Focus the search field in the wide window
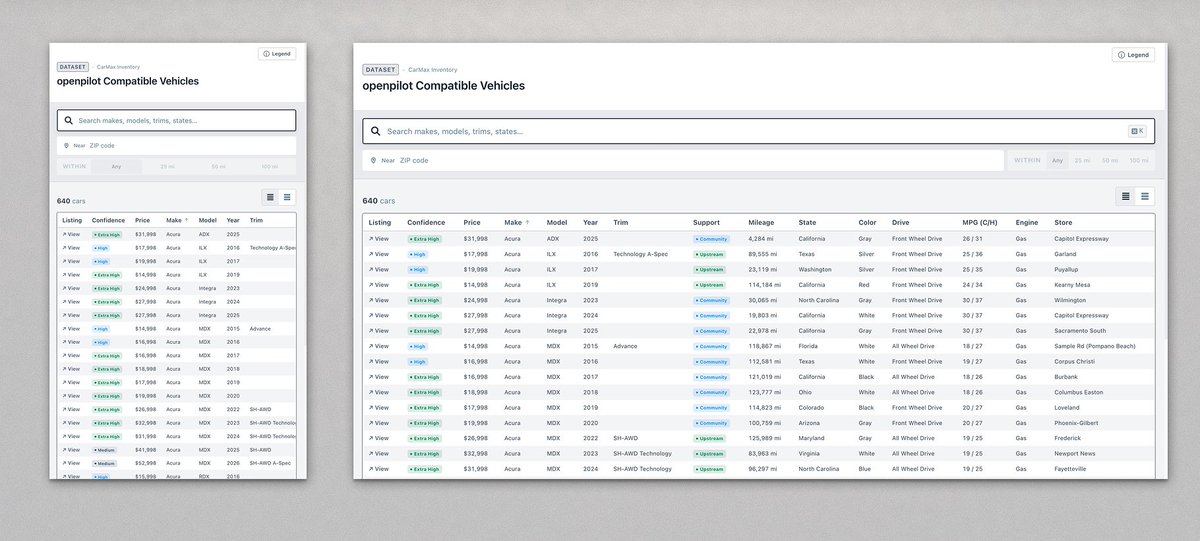 pyautogui.click(x=758, y=131)
